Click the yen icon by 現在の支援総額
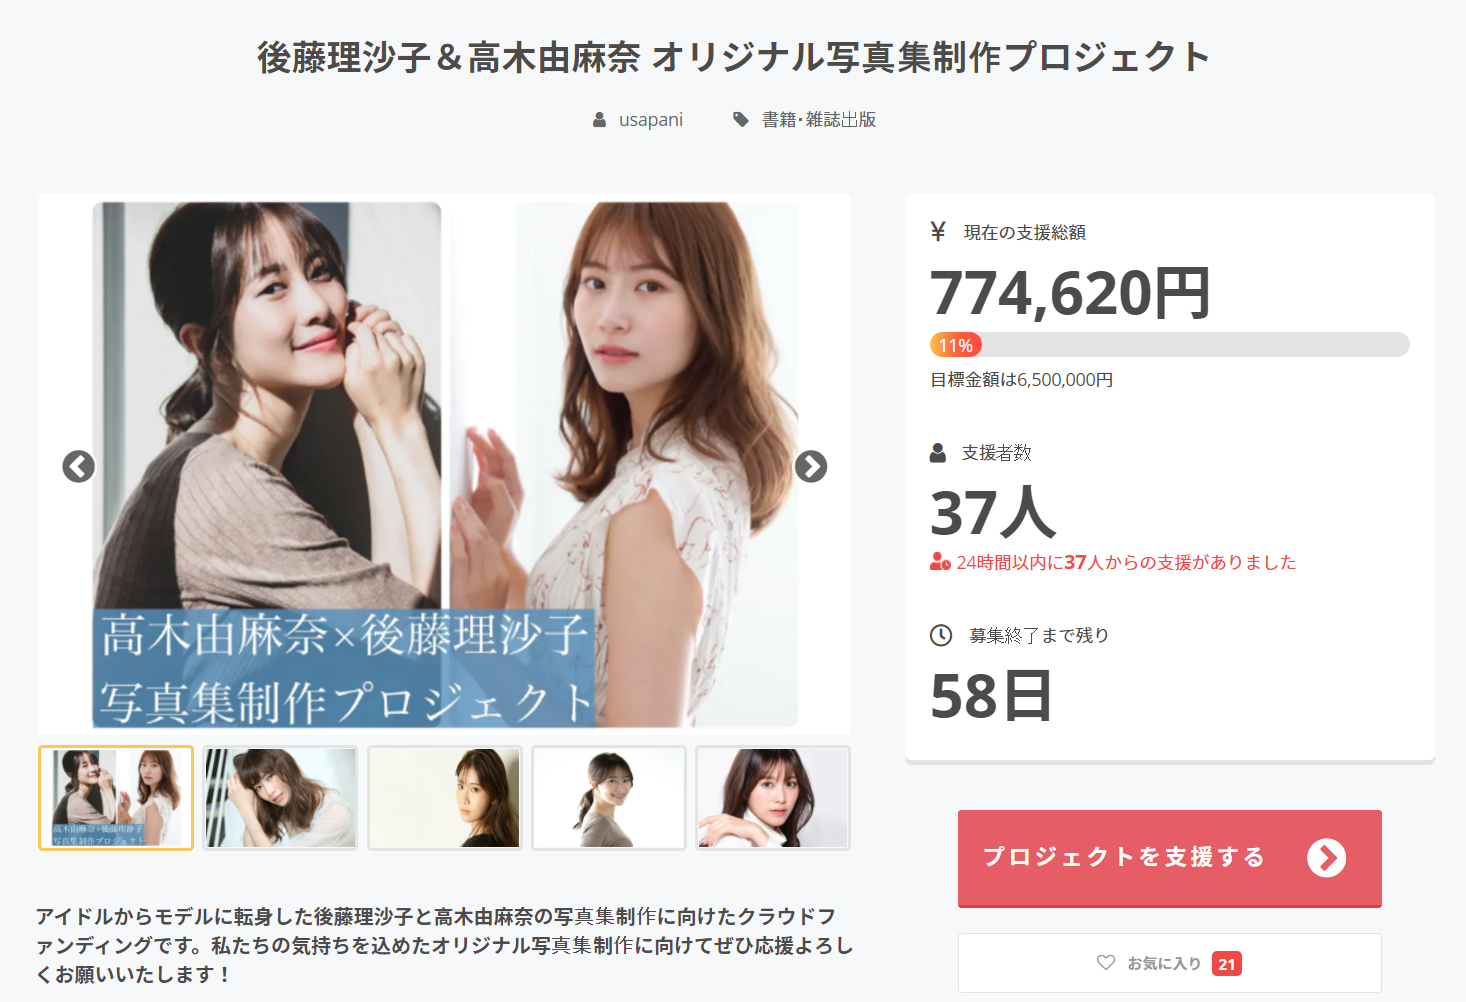The height and width of the screenshot is (1002, 1466). tap(938, 232)
